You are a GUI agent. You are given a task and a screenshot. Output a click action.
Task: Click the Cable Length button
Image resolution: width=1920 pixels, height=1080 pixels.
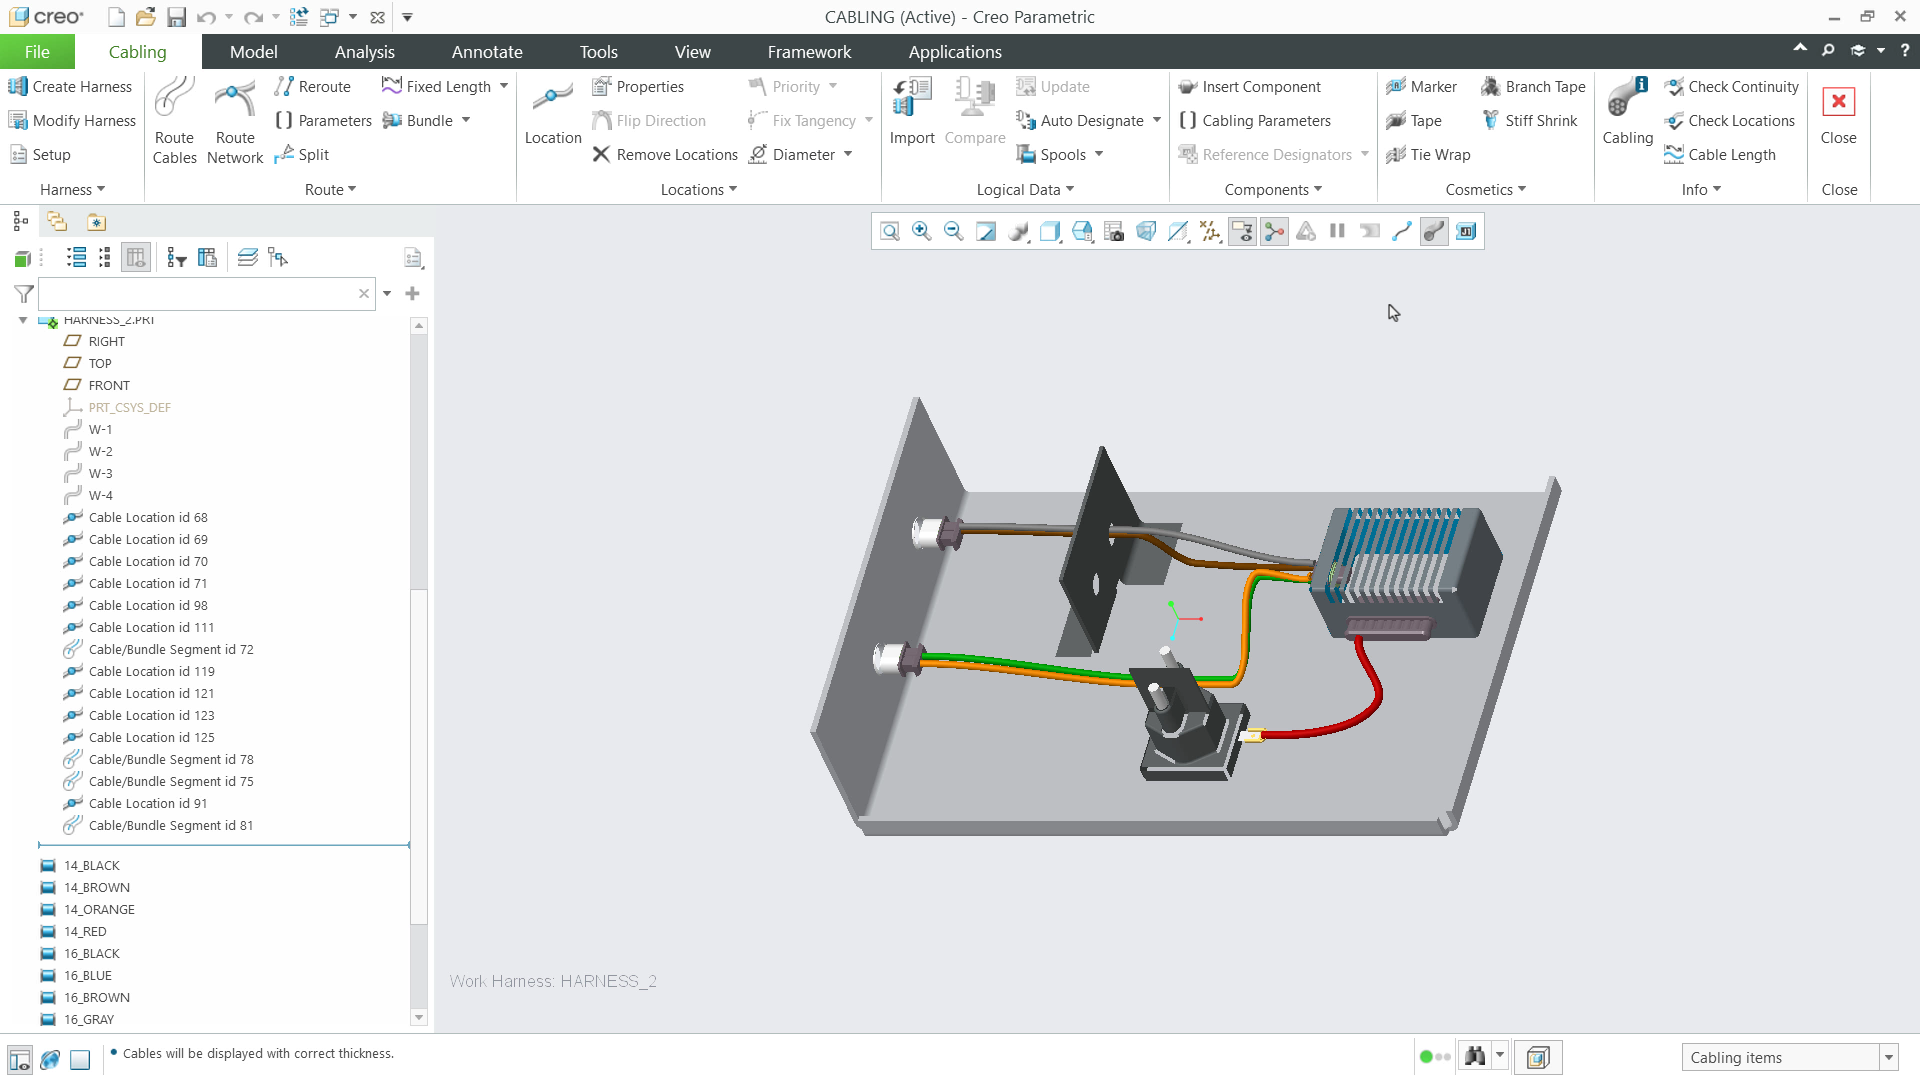click(1720, 154)
